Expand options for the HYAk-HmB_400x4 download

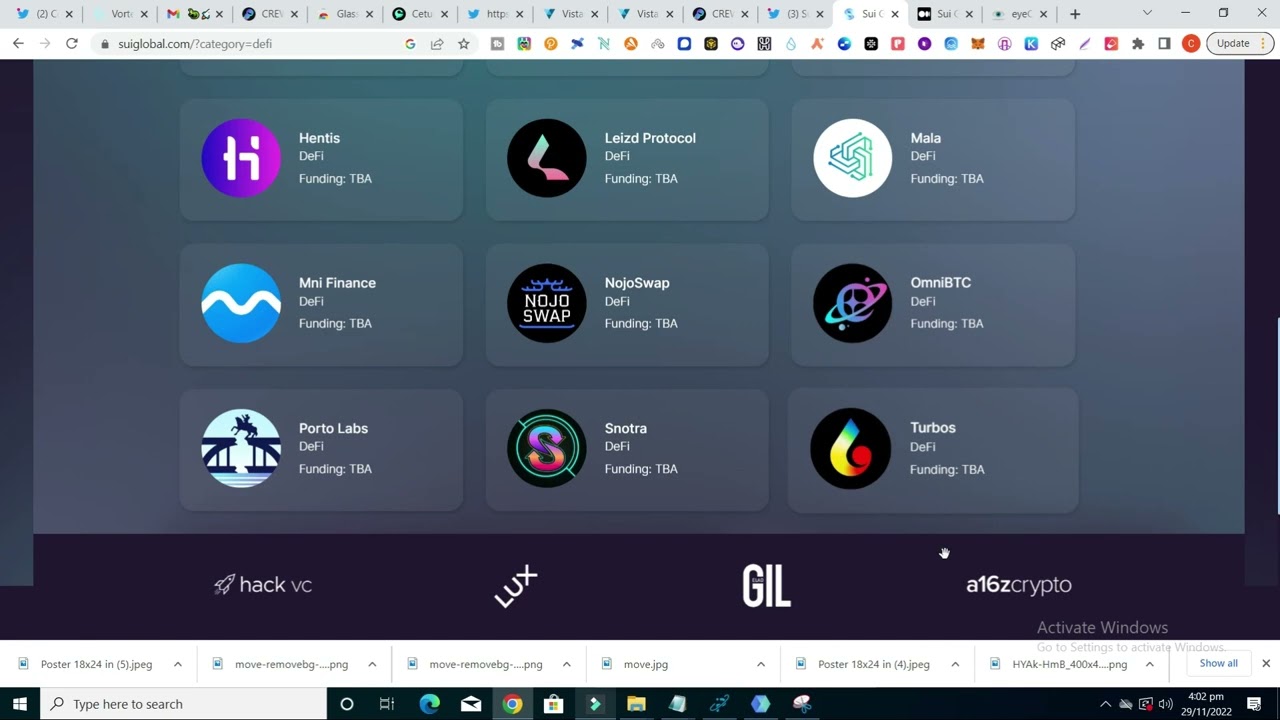[1149, 664]
